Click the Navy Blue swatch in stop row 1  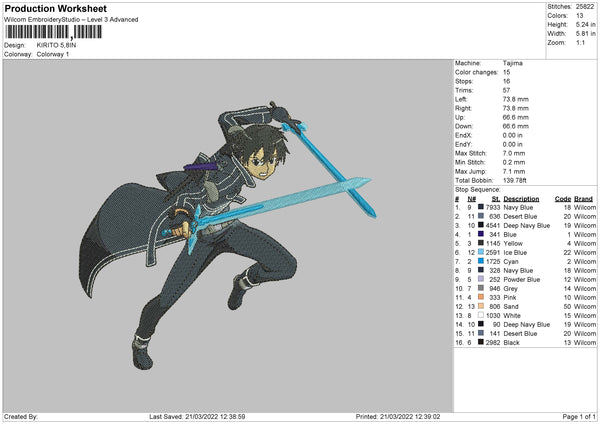click(481, 207)
